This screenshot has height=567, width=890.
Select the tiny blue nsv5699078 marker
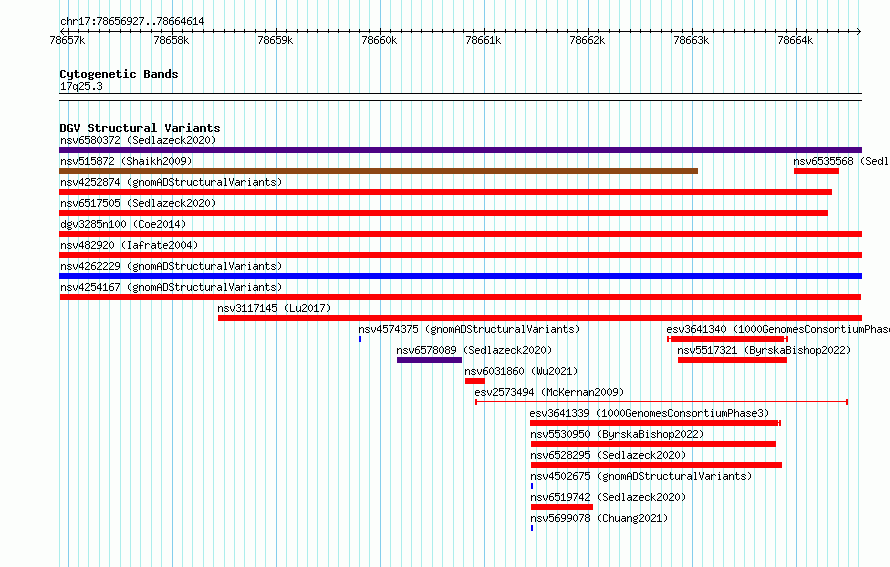532,528
